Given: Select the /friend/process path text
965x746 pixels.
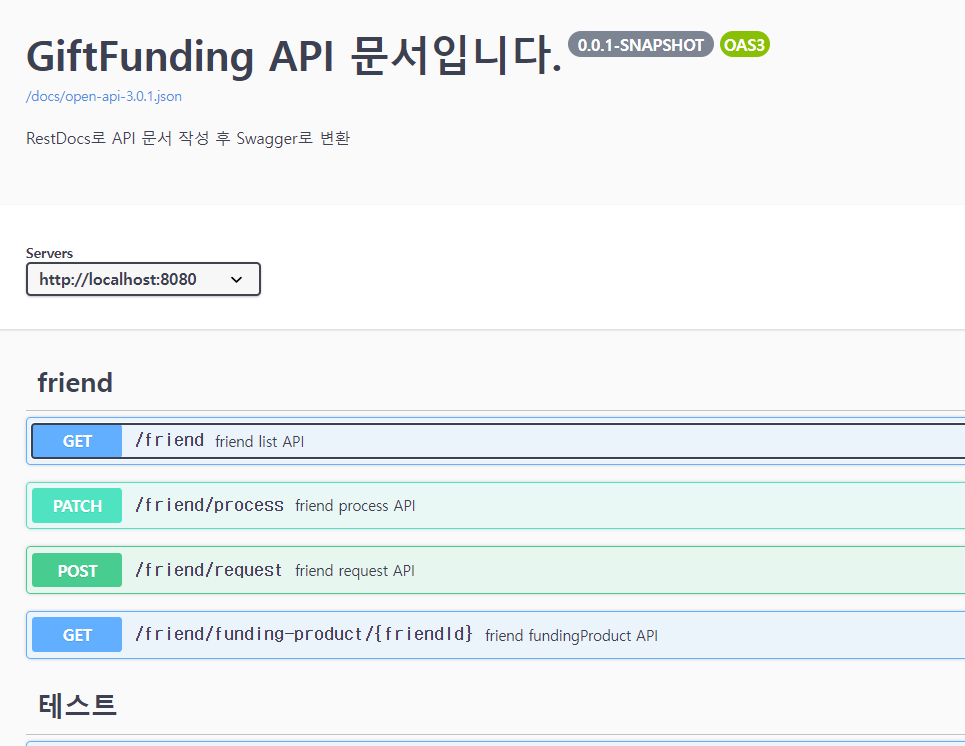Looking at the screenshot, I should [209, 505].
